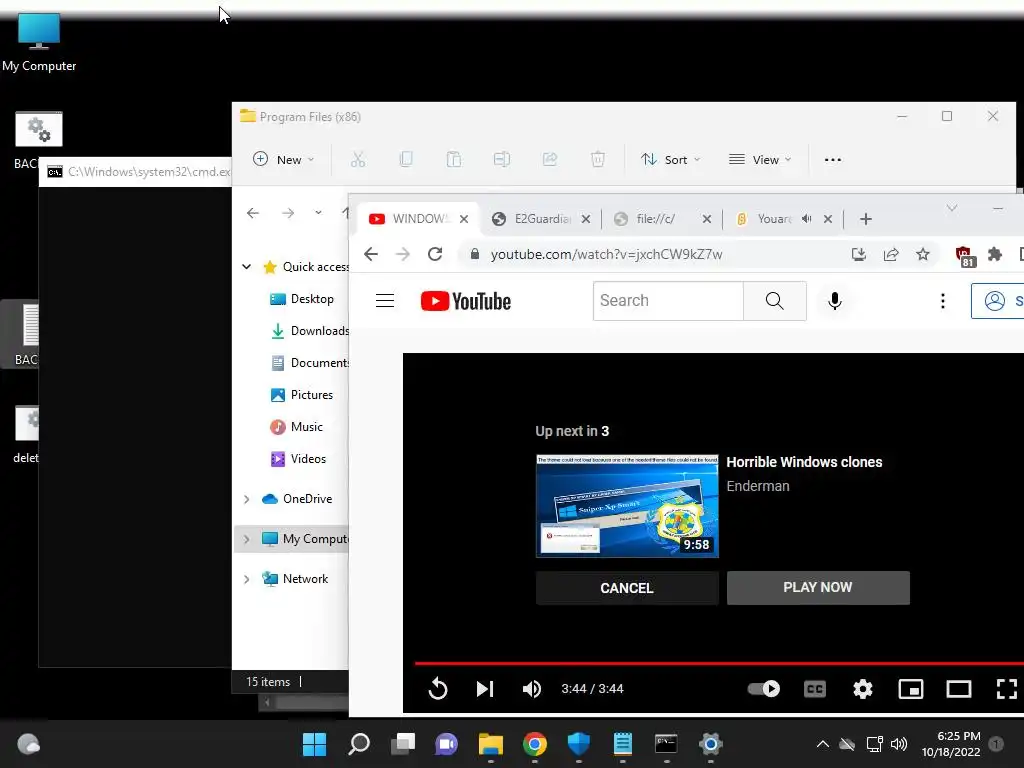Open a new browser tab
1024x768 pixels.
(x=865, y=219)
